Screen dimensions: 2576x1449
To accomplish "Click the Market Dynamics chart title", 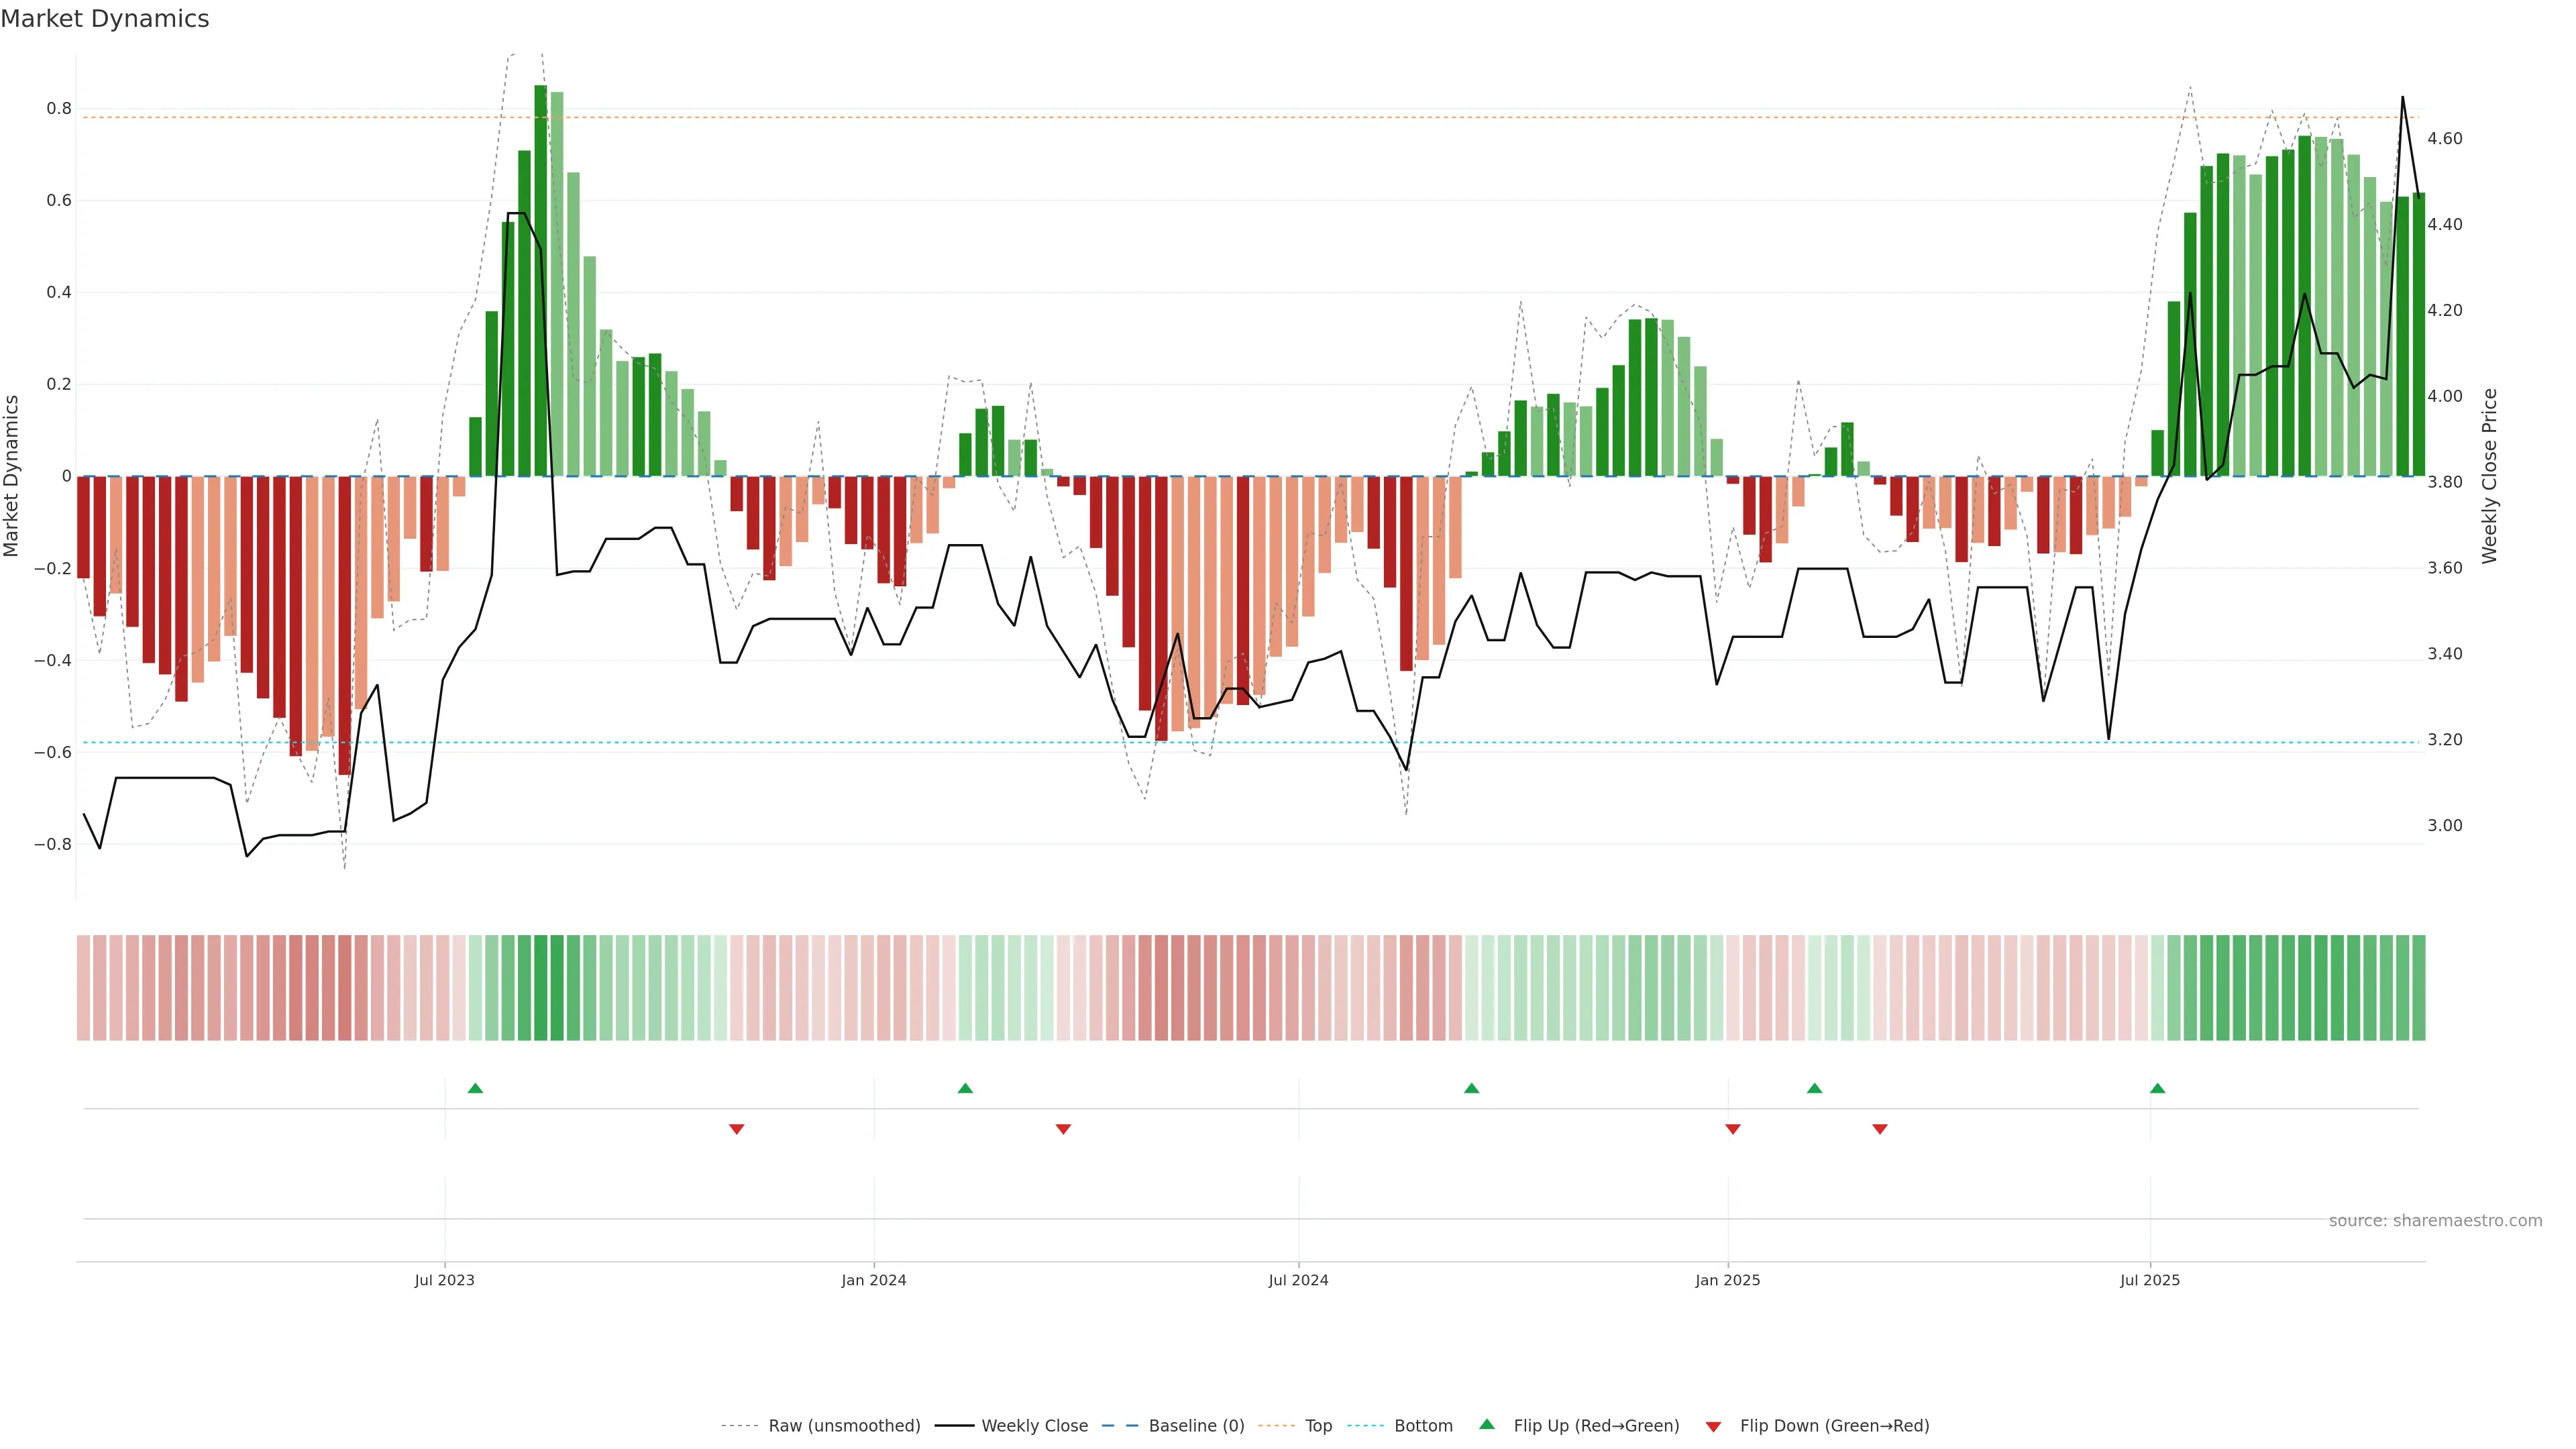I will (x=105, y=19).
